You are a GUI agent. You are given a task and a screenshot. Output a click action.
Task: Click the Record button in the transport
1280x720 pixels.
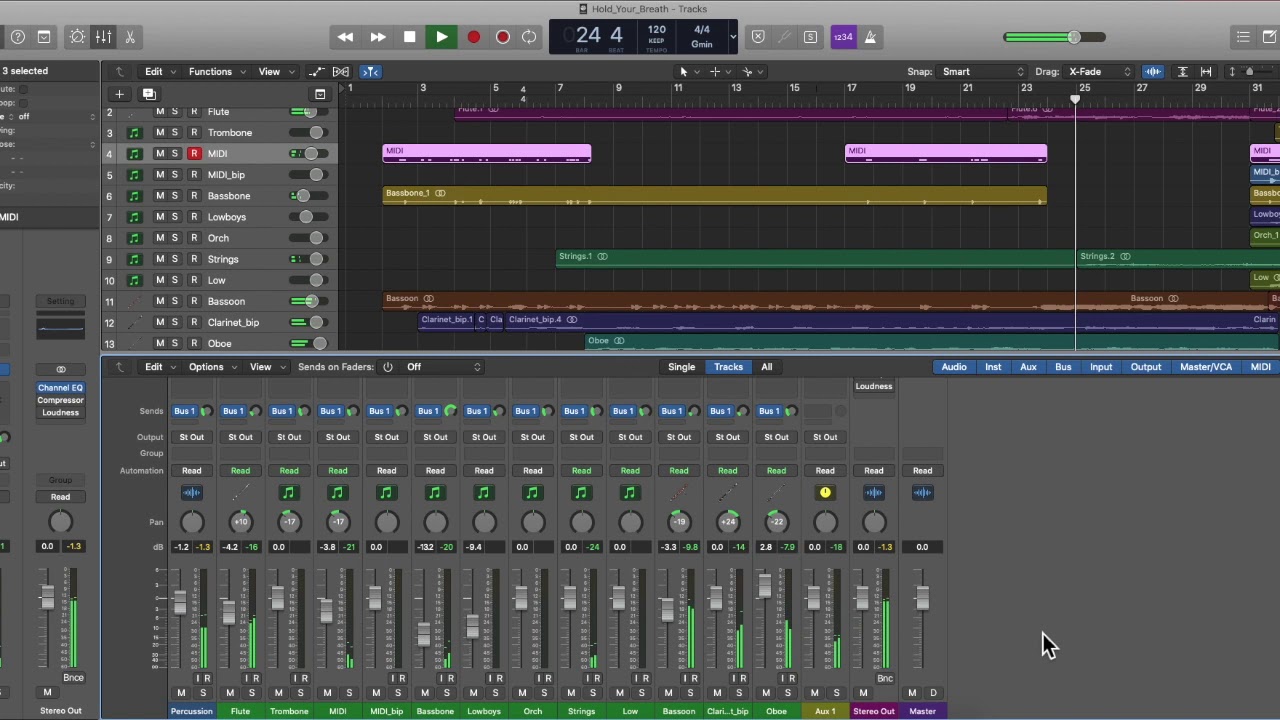click(x=473, y=37)
